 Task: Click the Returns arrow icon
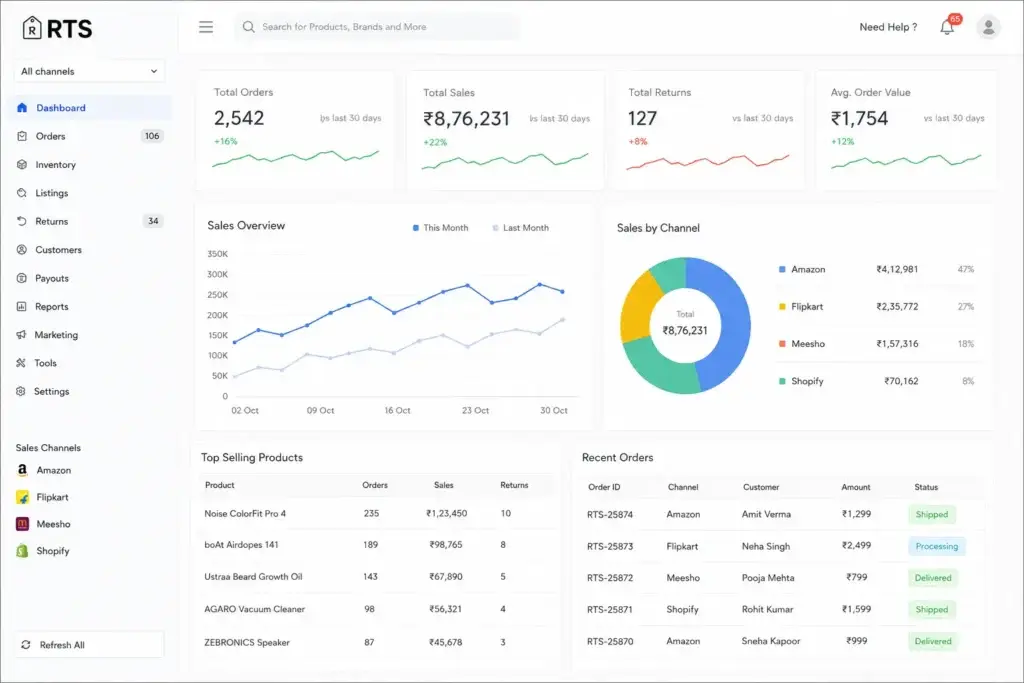tap(22, 221)
